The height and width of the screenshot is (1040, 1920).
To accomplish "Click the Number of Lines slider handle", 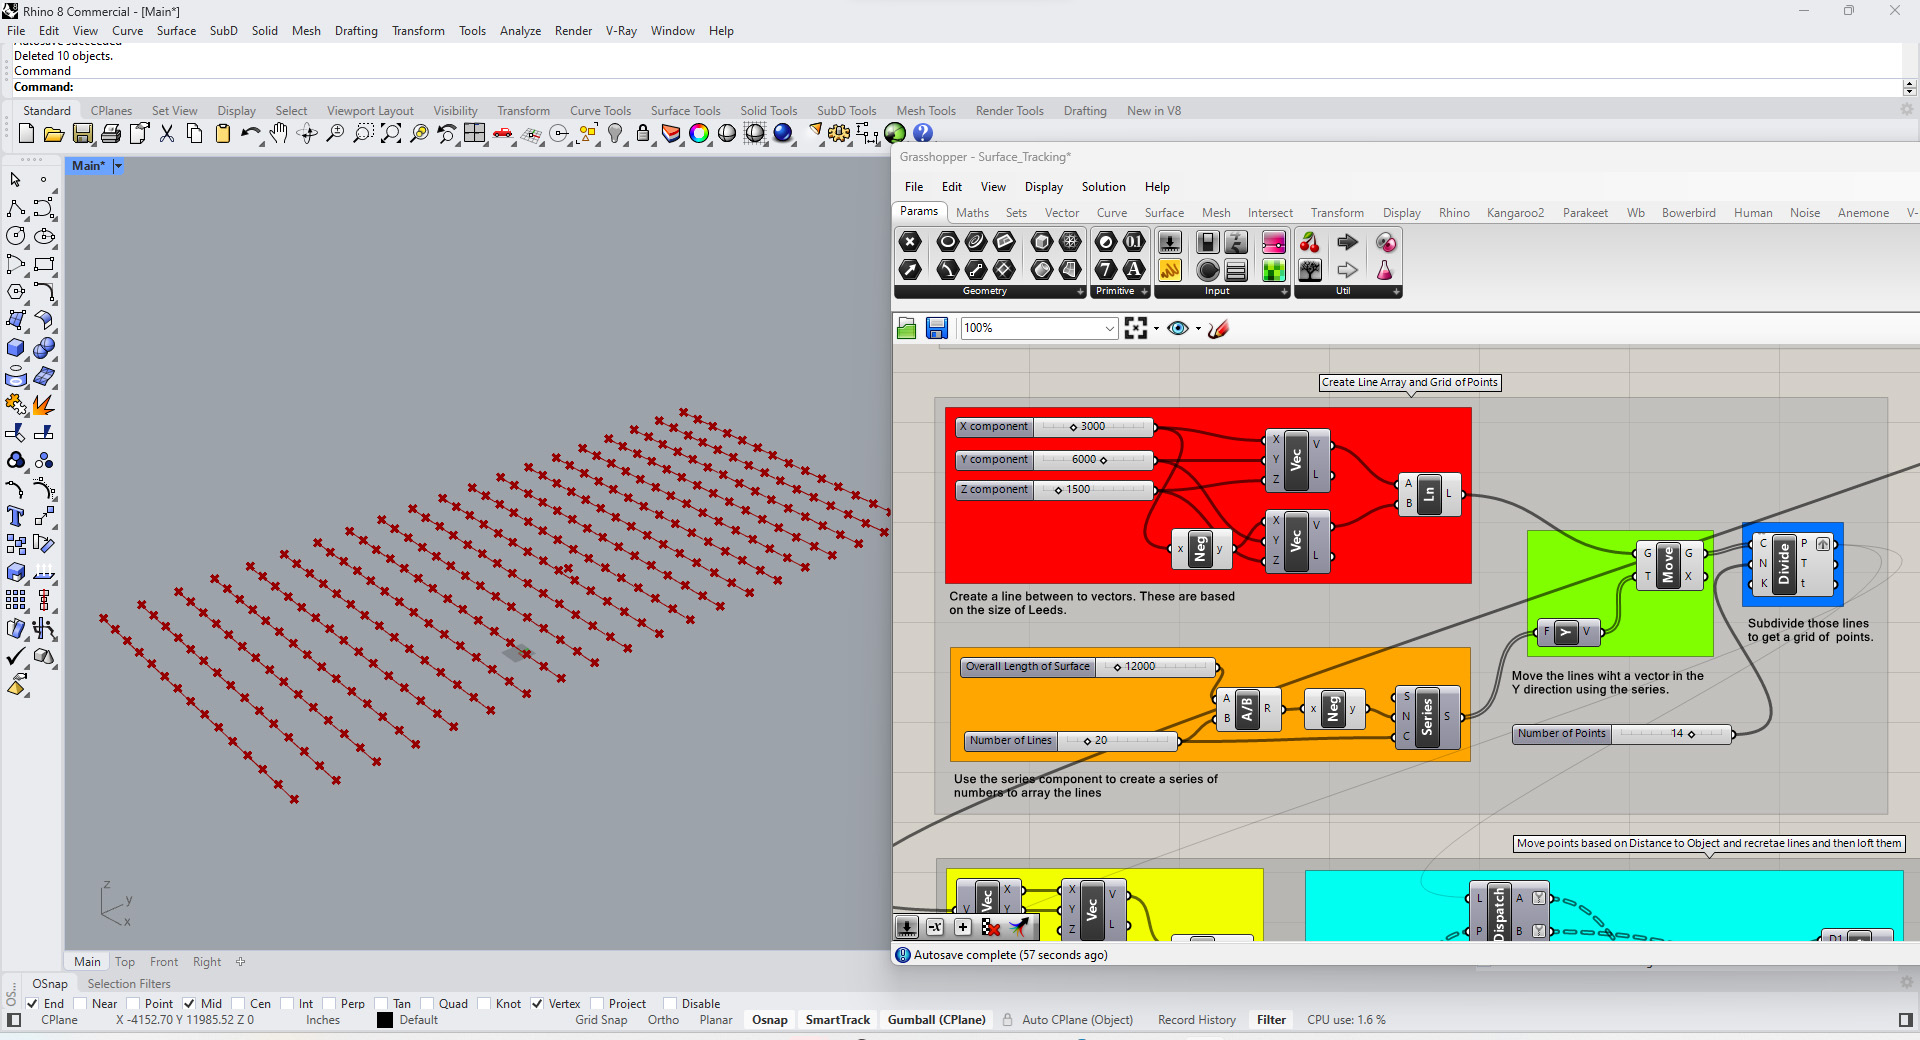I will pyautogui.click(x=1087, y=741).
